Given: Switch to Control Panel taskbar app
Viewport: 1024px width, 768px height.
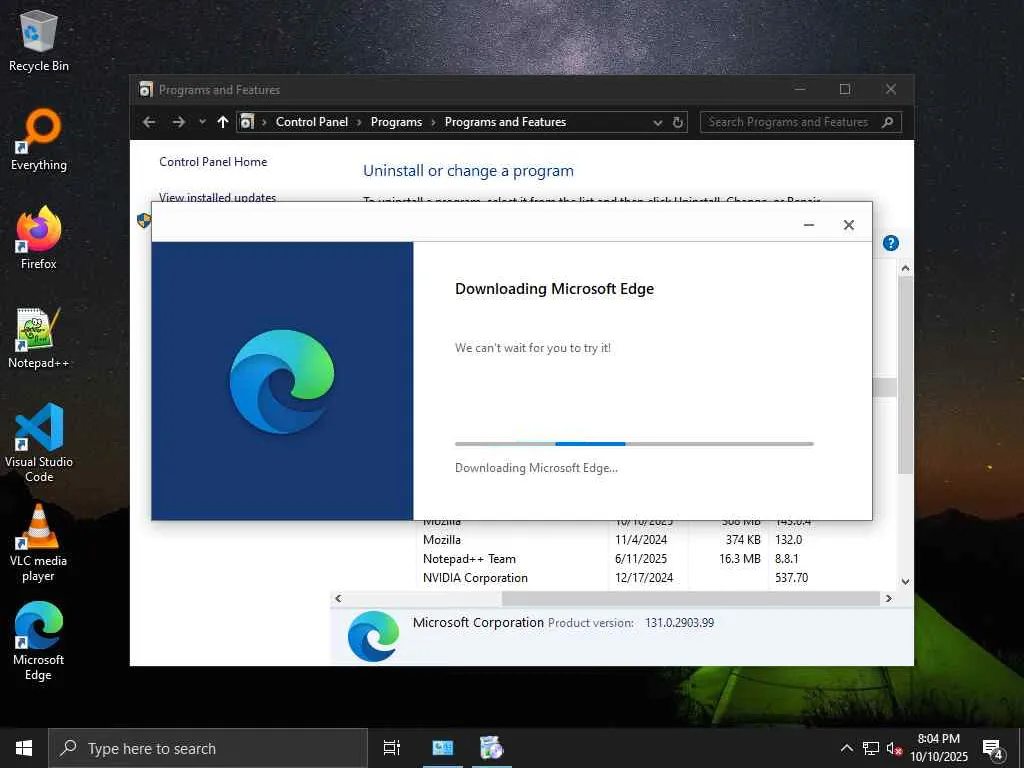Looking at the screenshot, I should pyautogui.click(x=443, y=748).
